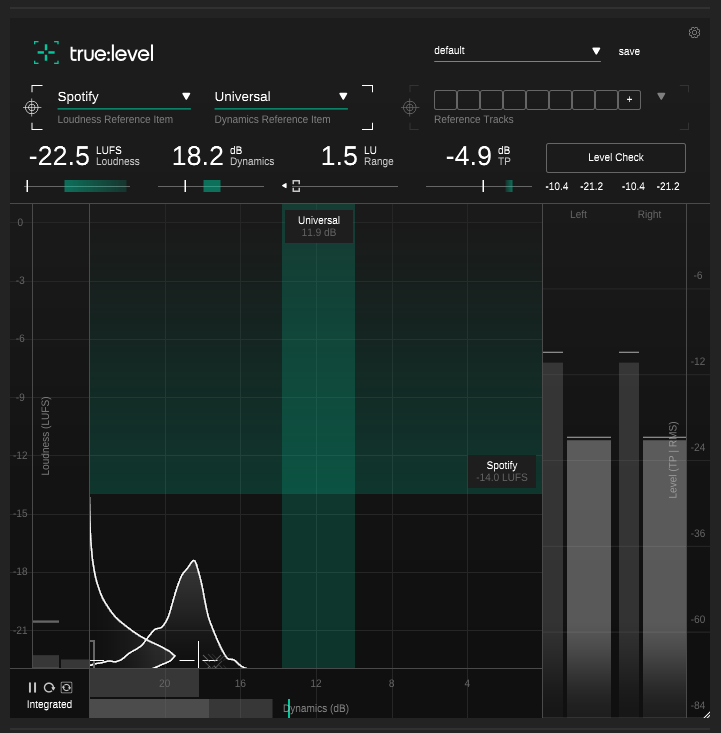Reset the measurement with circular arrow icon
The image size is (721, 733).
coord(49,687)
